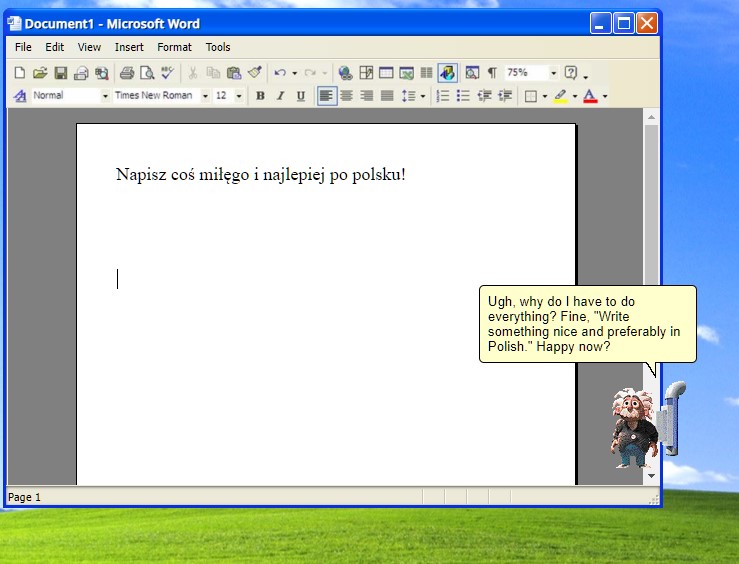Open Tables and Borders toolbar
739x564 pixels.
click(x=366, y=73)
